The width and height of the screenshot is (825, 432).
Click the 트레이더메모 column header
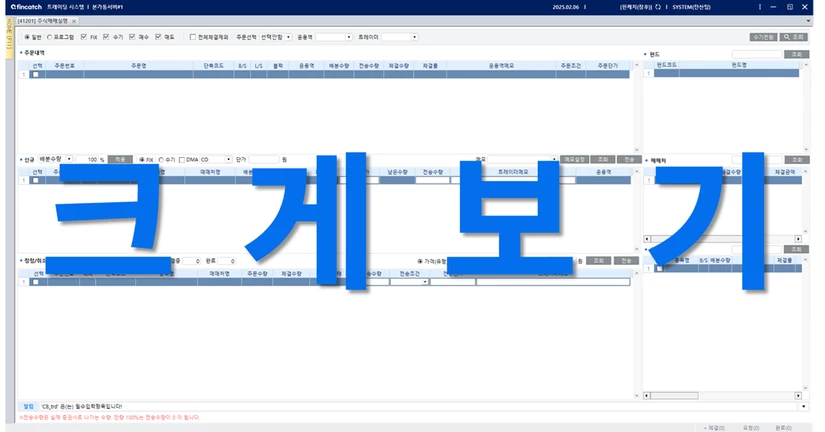(x=512, y=172)
